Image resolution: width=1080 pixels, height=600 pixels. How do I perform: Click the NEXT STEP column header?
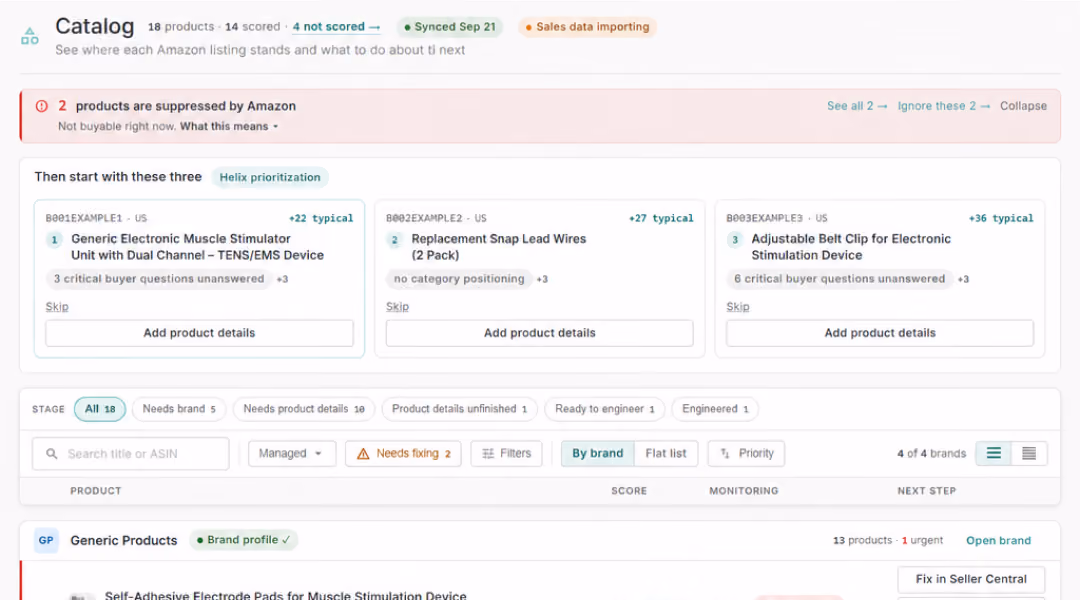pyautogui.click(x=926, y=491)
